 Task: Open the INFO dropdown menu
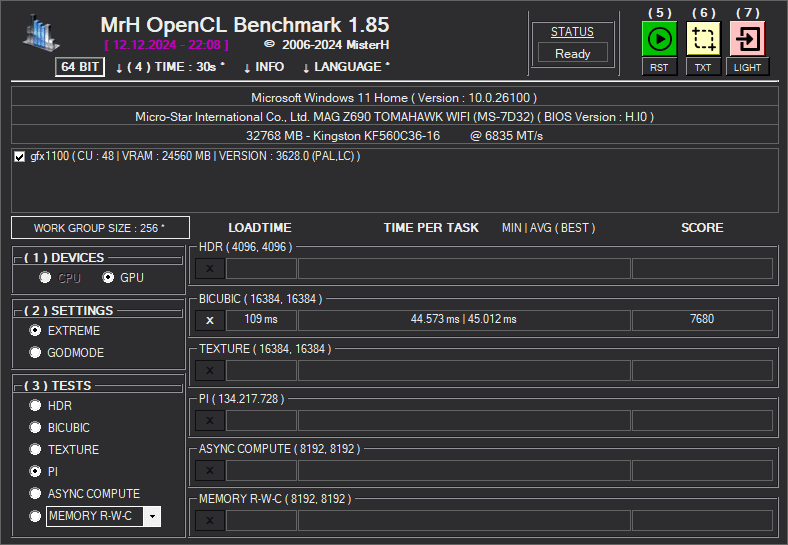click(x=264, y=67)
